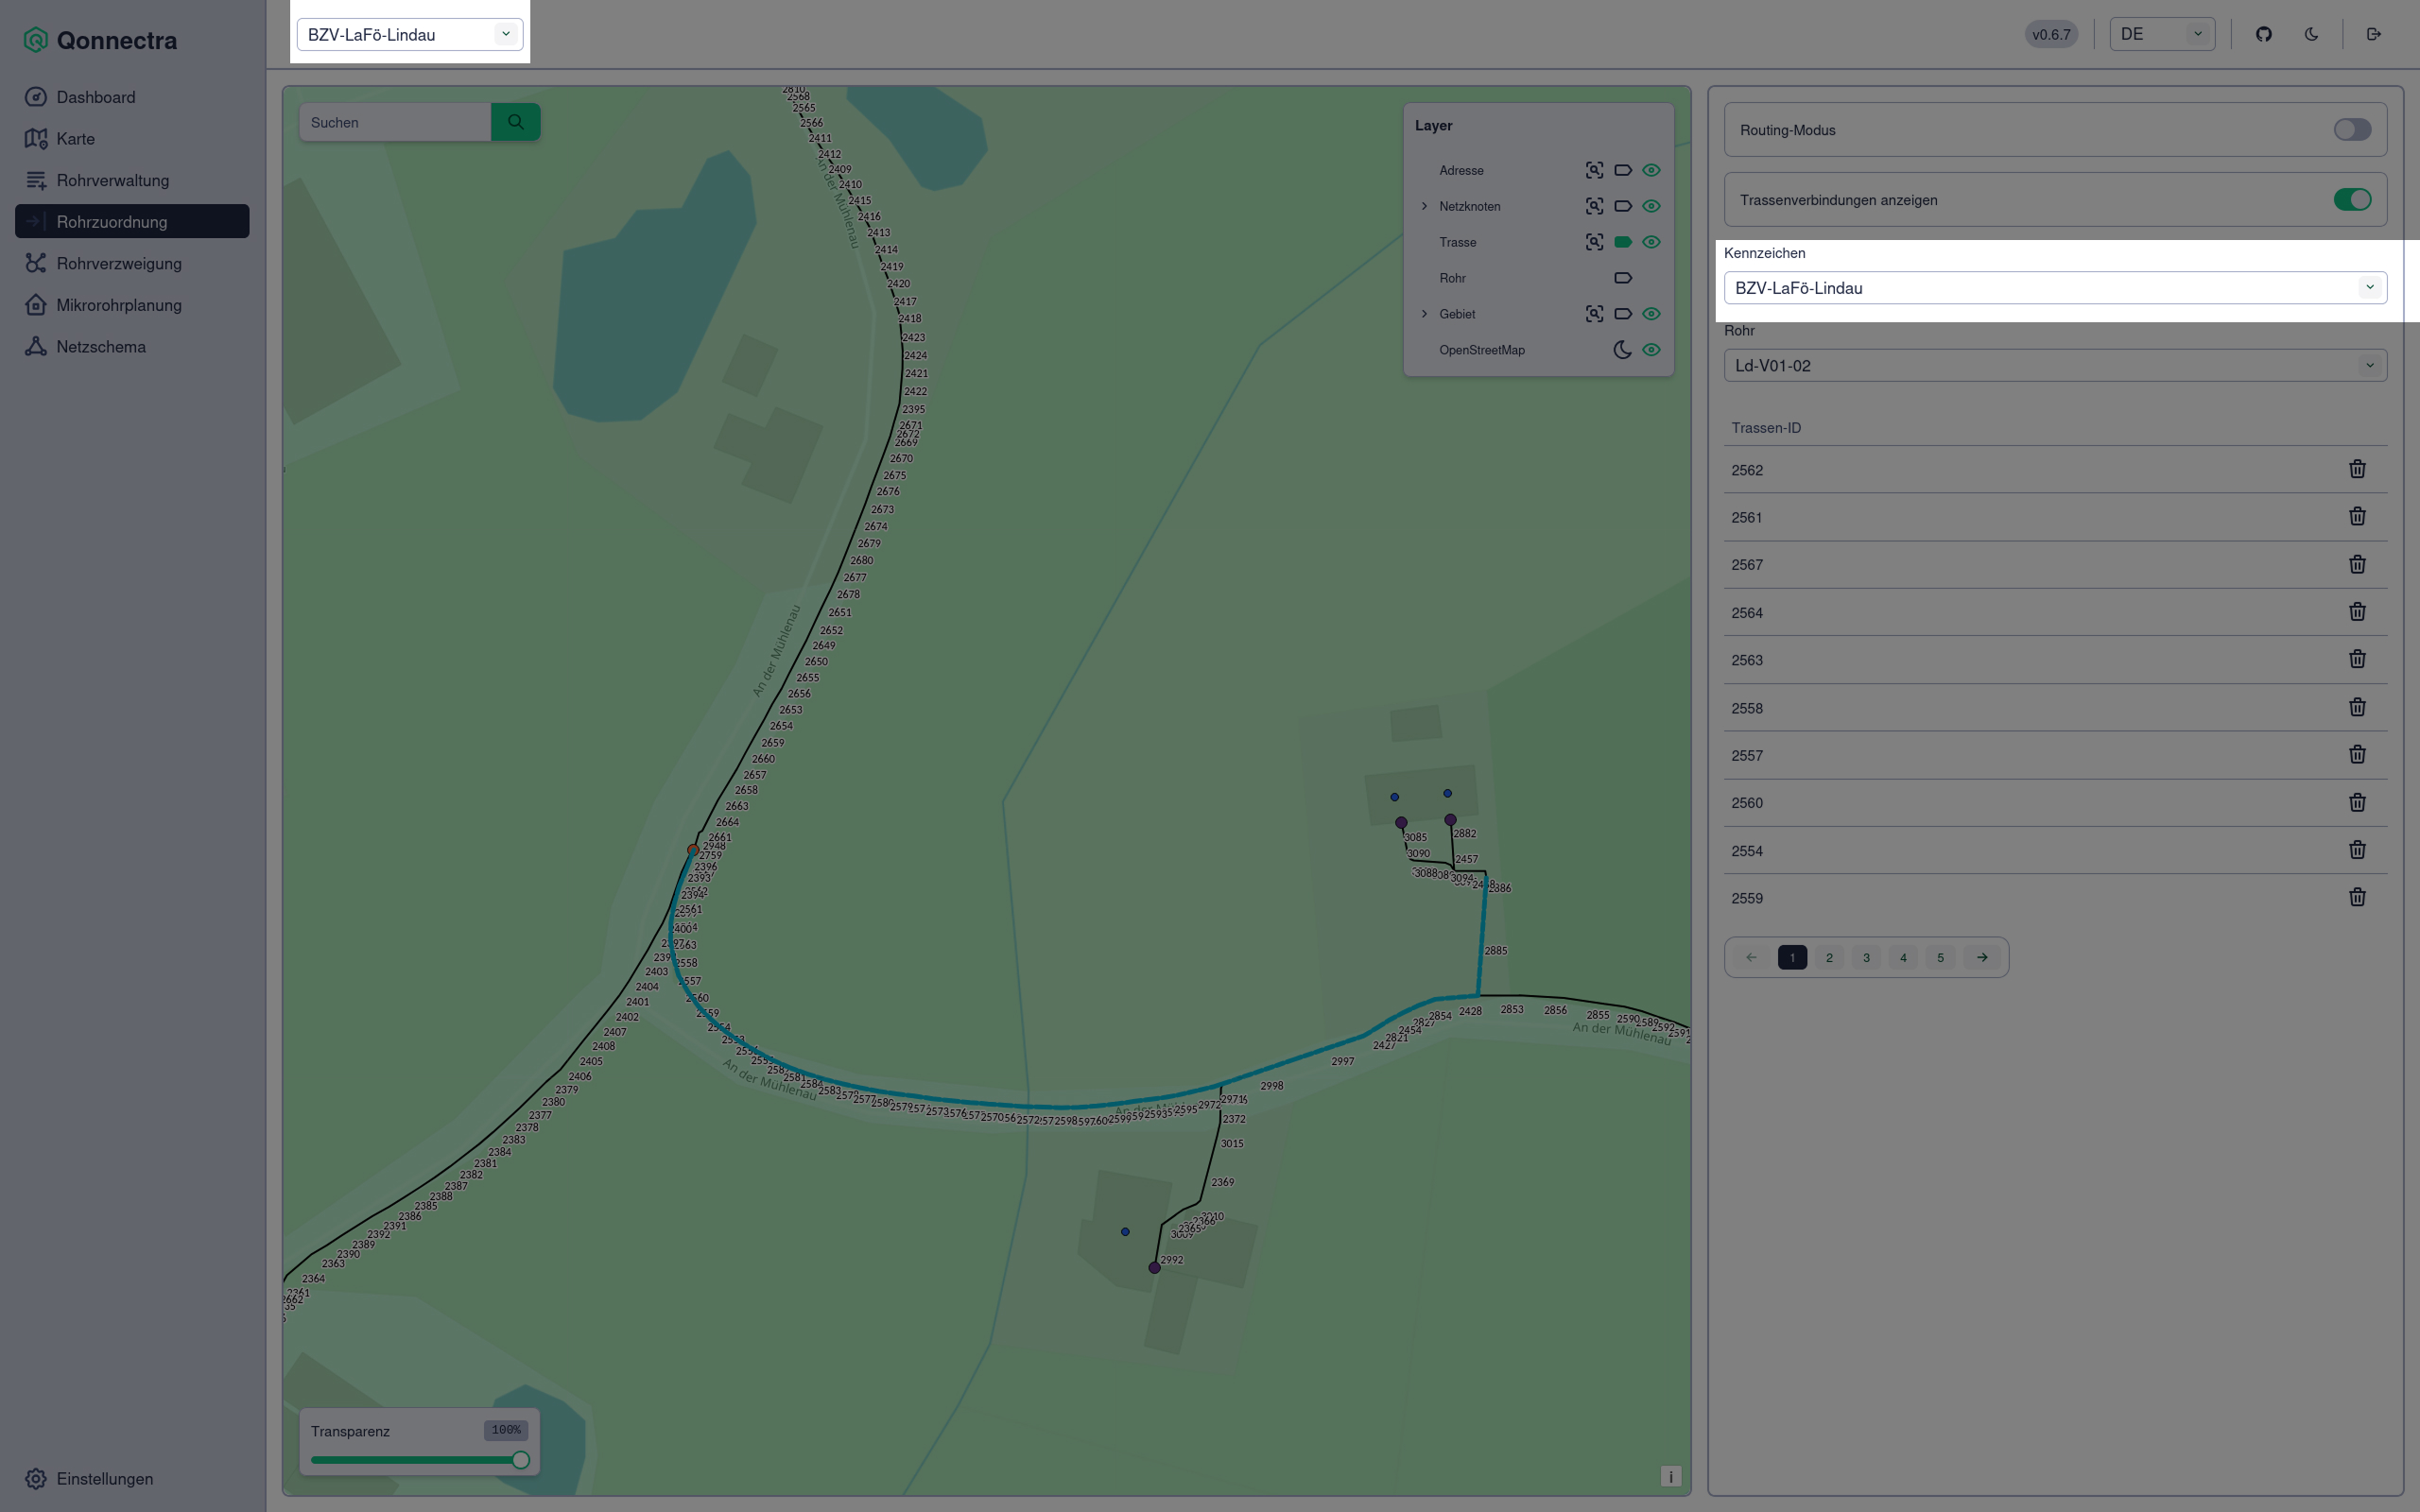
Task: Open the Rohr Ld-V01-02 dropdown
Action: 2055,365
